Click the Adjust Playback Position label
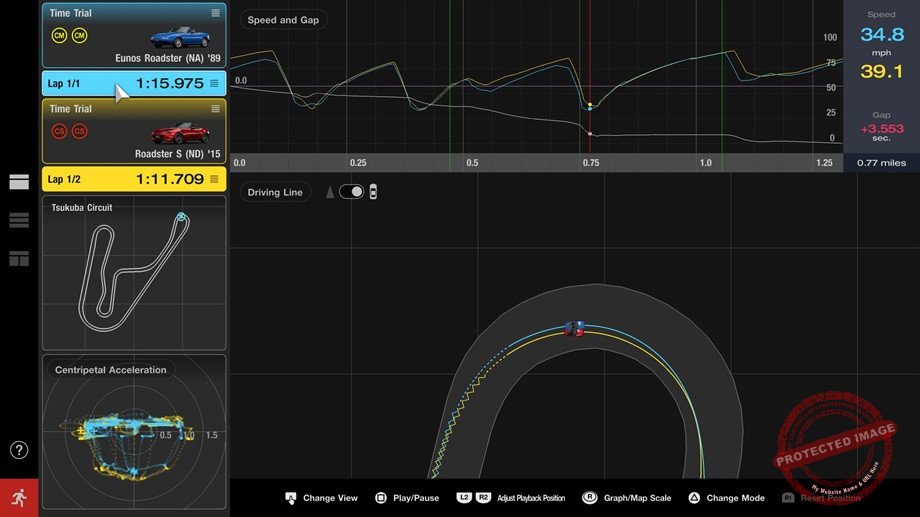Viewport: 920px width, 517px height. pos(531,498)
